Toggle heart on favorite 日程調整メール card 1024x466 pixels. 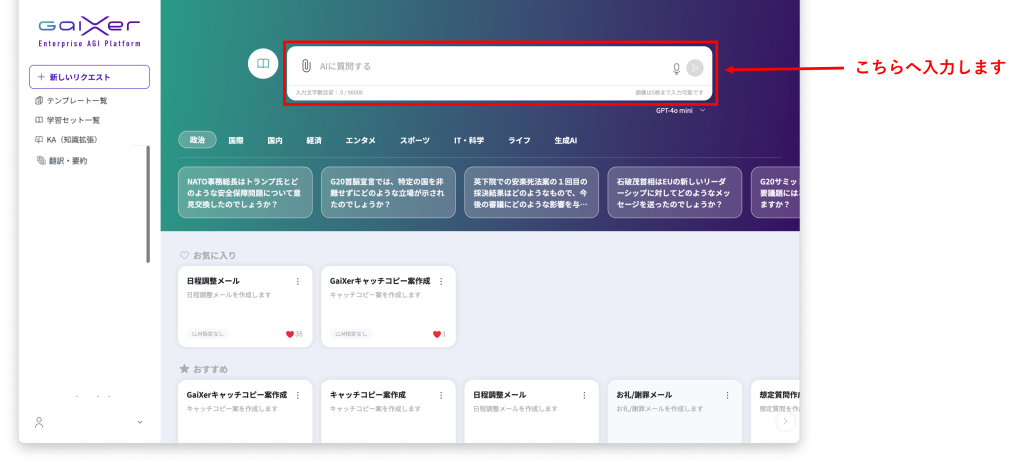(x=290, y=334)
